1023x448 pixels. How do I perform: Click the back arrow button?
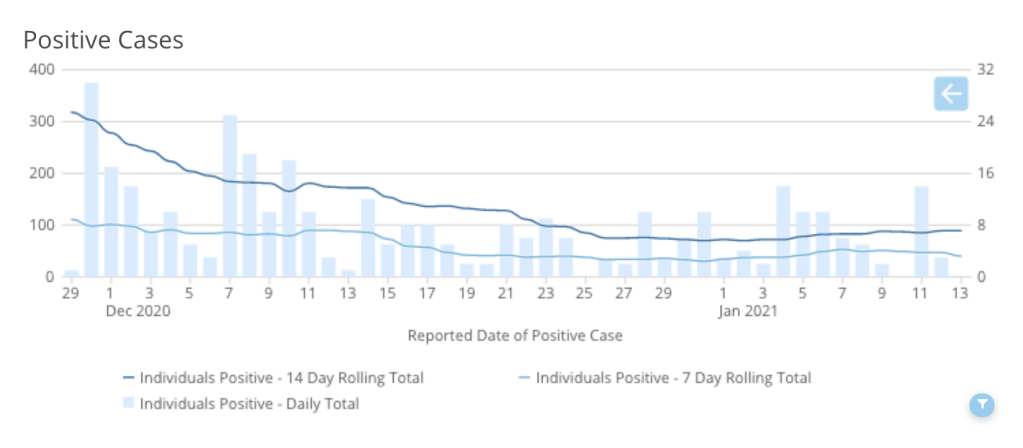[x=950, y=94]
